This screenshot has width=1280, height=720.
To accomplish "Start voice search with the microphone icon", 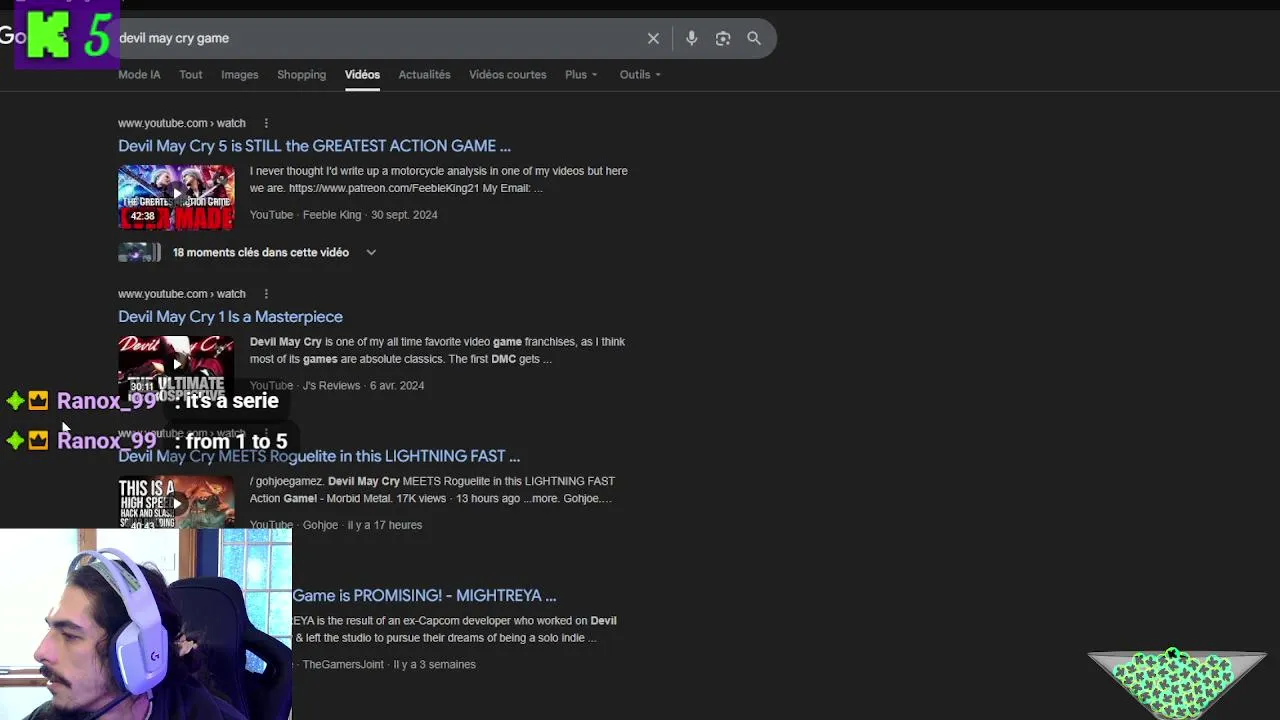I will [691, 38].
